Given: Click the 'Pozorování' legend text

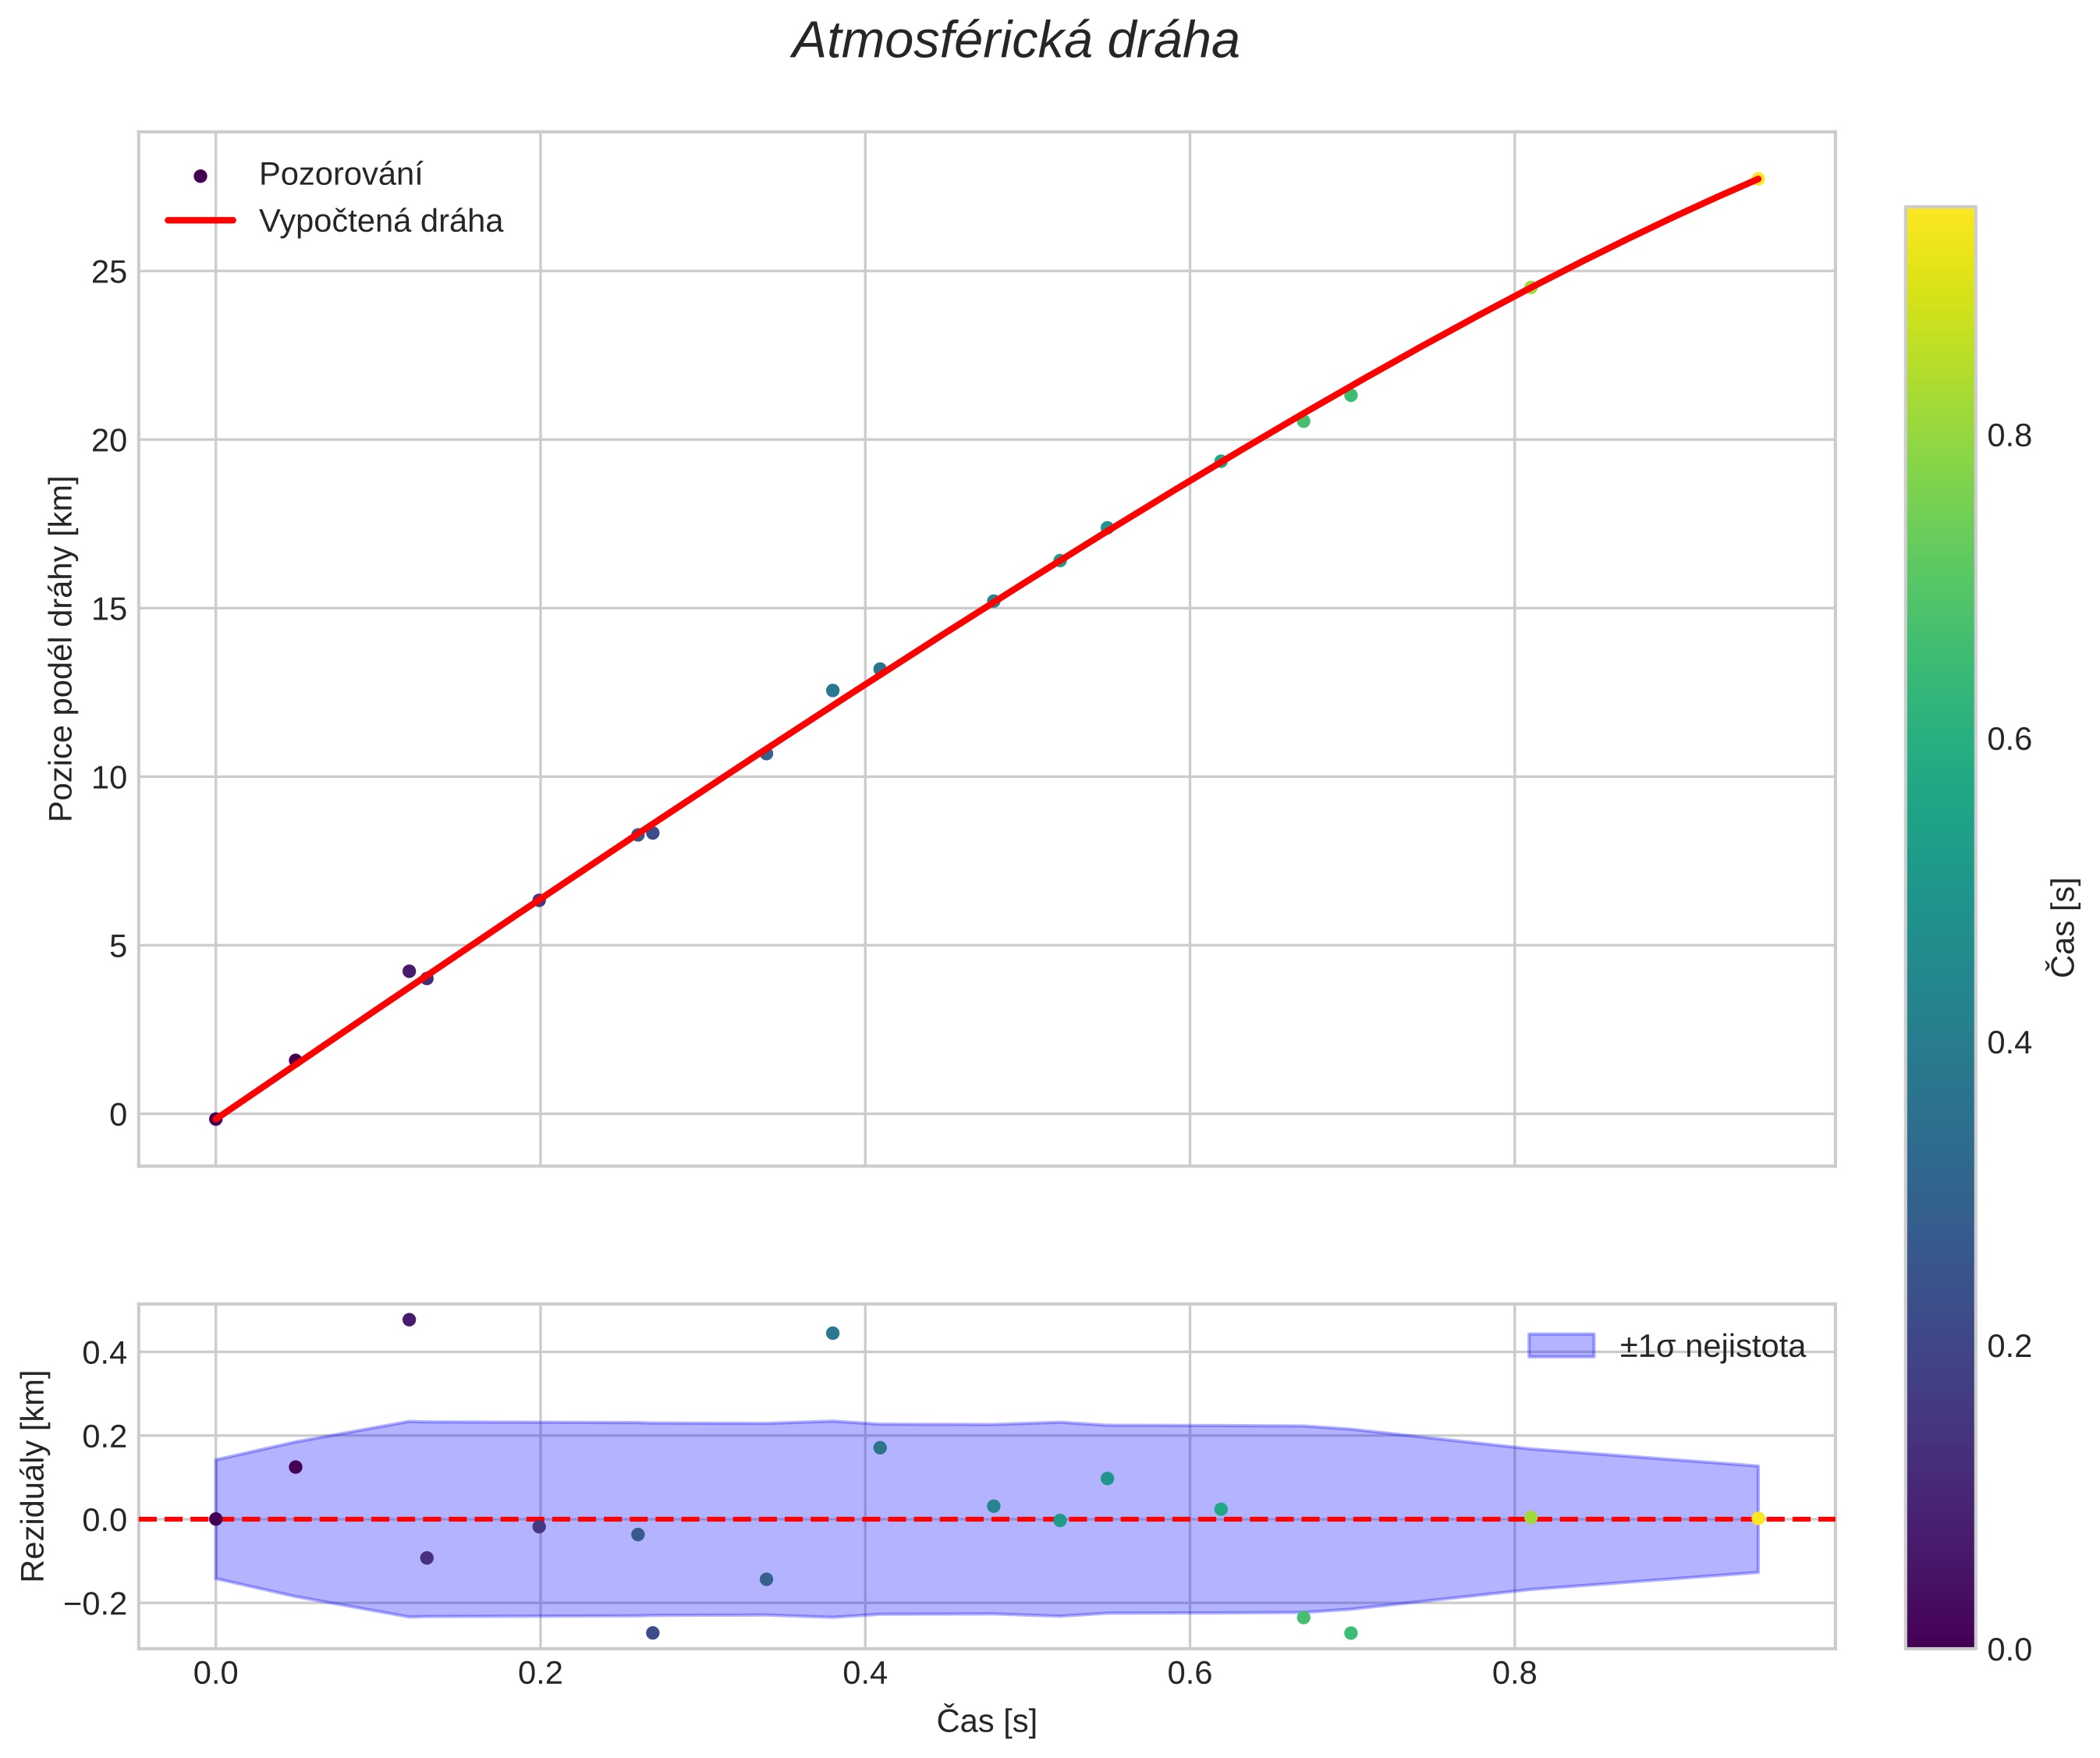Looking at the screenshot, I should coord(340,175).
